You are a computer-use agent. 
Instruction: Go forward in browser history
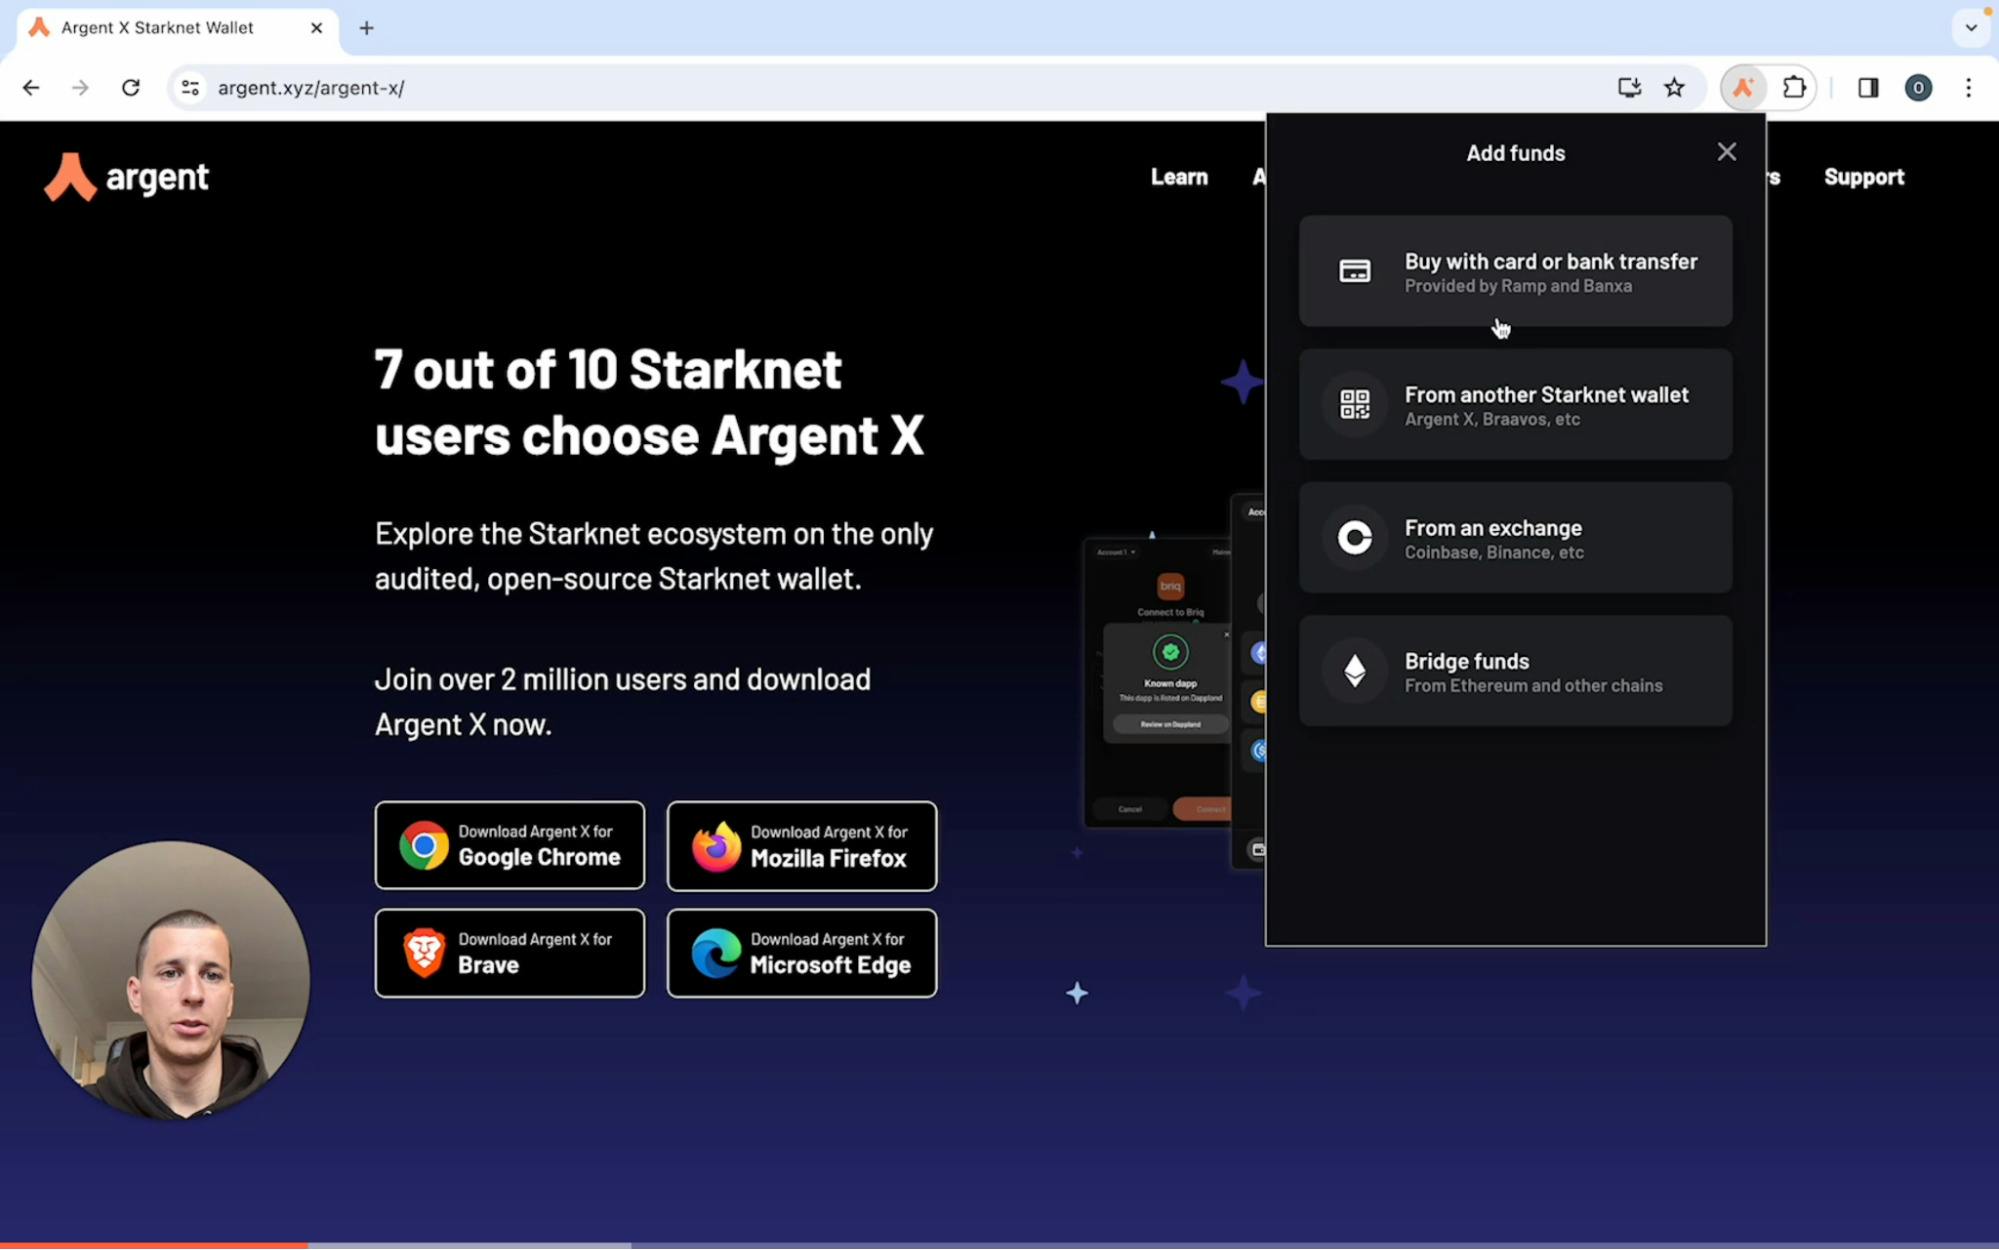pos(80,88)
